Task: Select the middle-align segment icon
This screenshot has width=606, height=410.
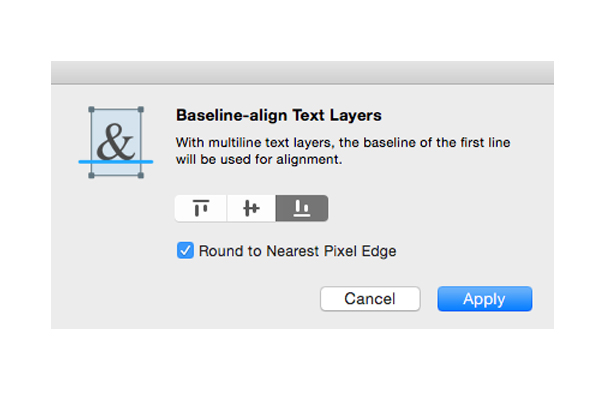Action: tap(251, 208)
